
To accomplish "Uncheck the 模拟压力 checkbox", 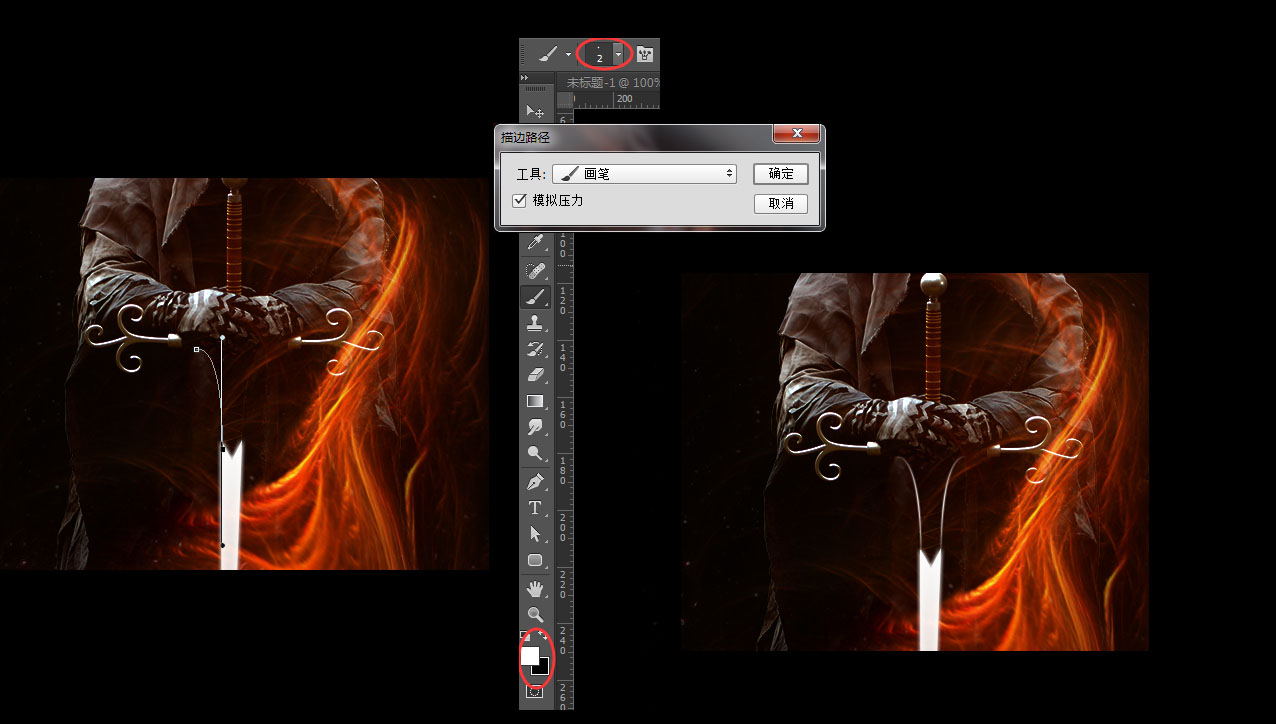I will 519,200.
